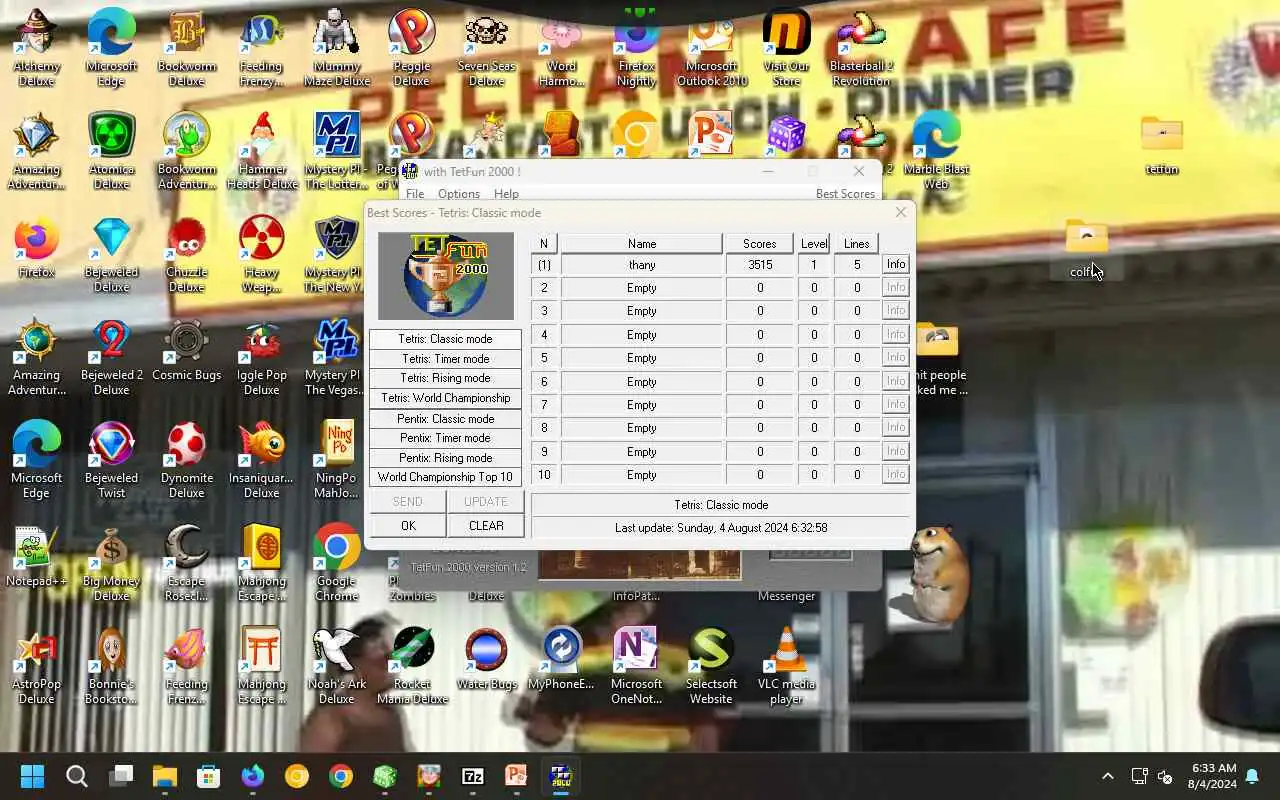Open the Microsoft OneNote desktop shortcut
Viewport: 1280px width, 800px height.
pos(637,666)
